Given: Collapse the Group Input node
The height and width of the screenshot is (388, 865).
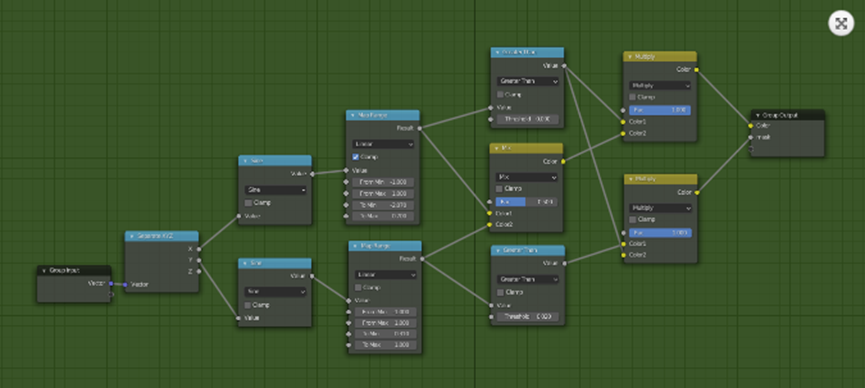Looking at the screenshot, I should pos(44,270).
